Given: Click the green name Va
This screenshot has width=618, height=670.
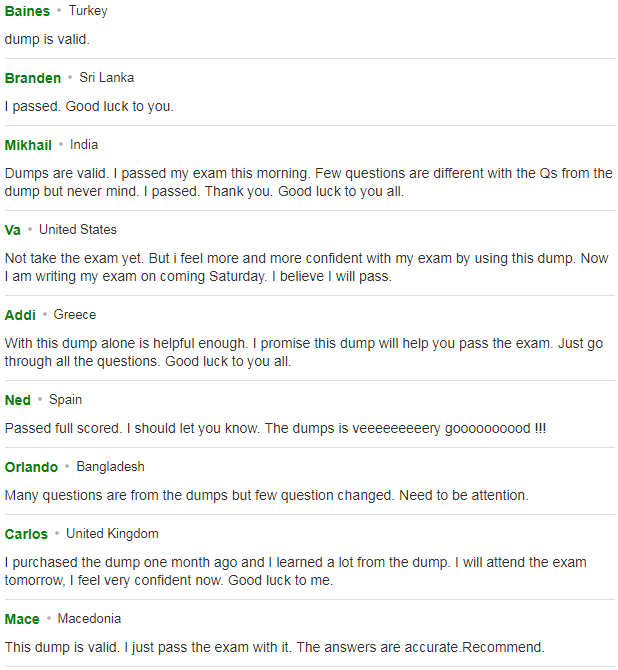Looking at the screenshot, I should click(12, 230).
